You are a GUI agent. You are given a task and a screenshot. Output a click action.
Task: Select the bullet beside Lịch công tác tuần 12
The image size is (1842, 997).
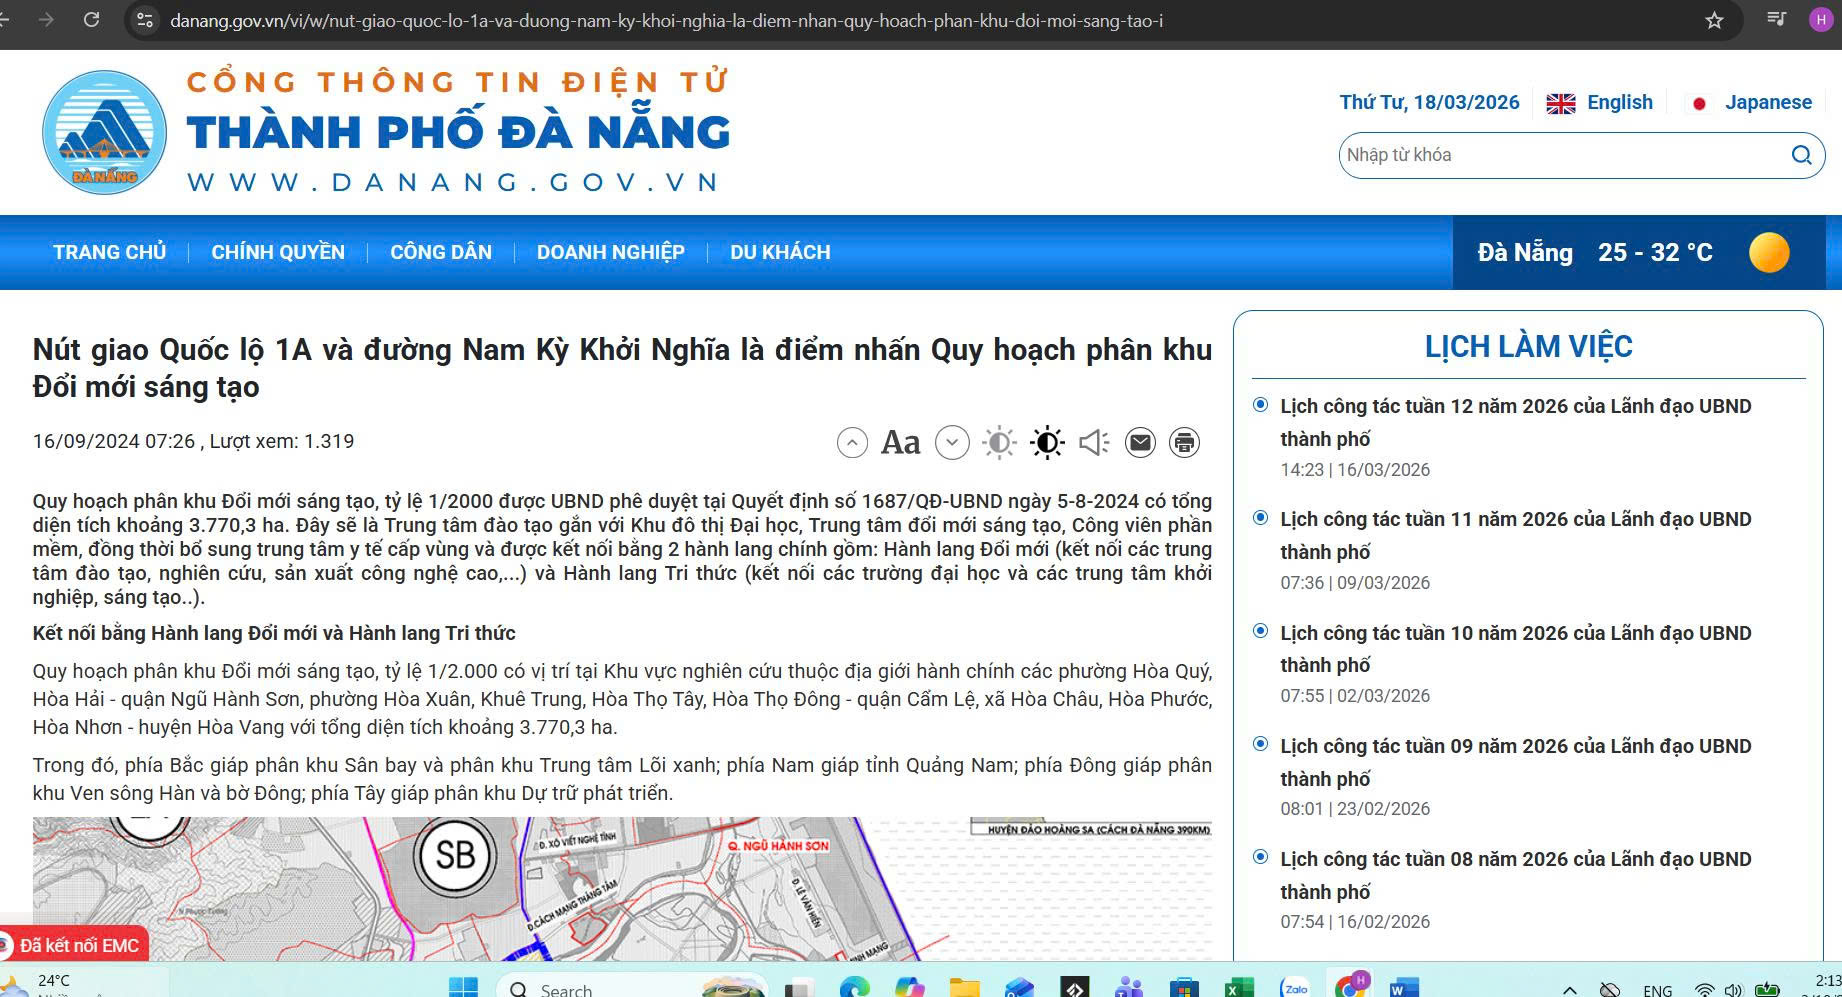tap(1258, 404)
